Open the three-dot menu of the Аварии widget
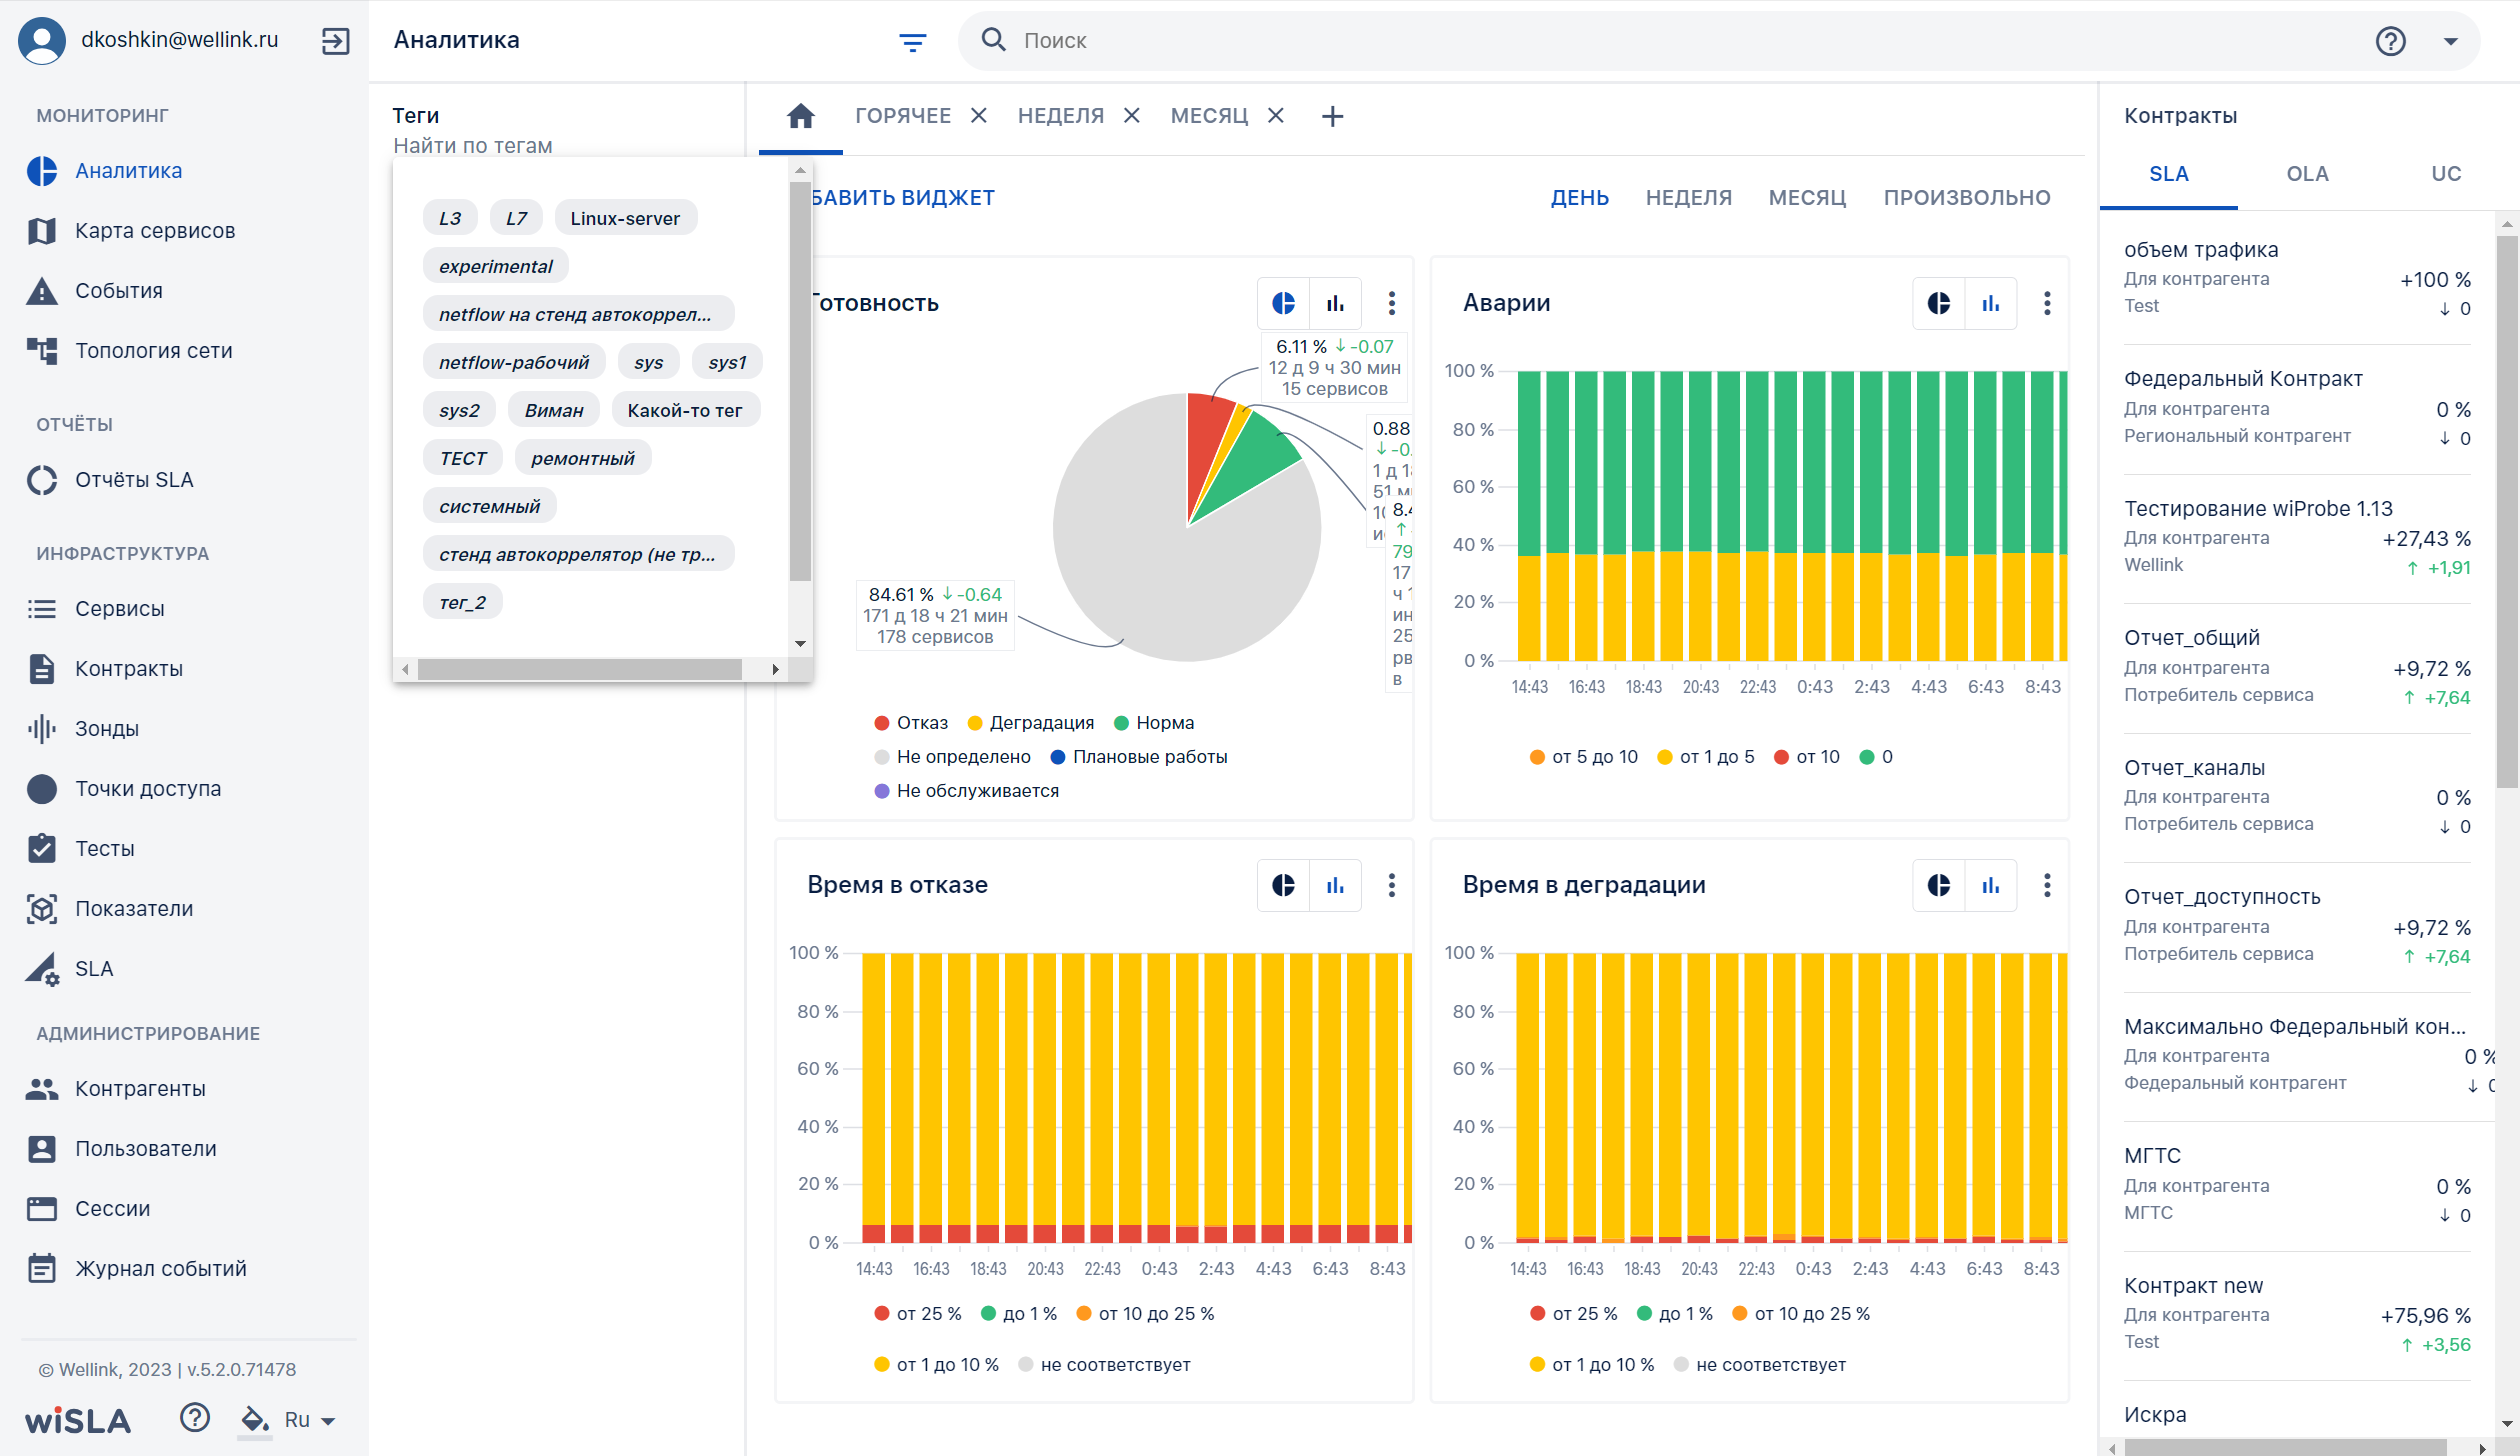 pyautogui.click(x=2047, y=303)
